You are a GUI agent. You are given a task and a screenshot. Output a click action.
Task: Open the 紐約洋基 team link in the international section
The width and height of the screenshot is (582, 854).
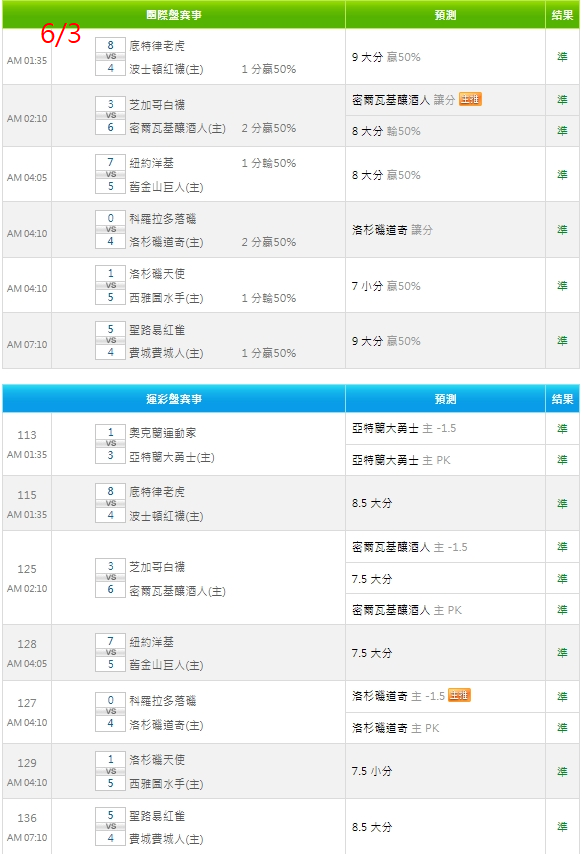click(x=151, y=162)
